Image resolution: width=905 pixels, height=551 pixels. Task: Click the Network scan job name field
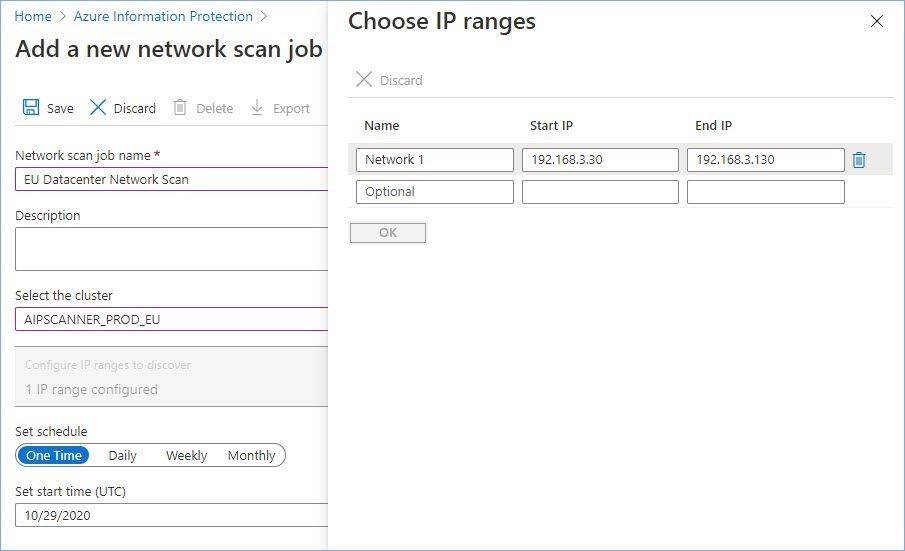click(171, 179)
